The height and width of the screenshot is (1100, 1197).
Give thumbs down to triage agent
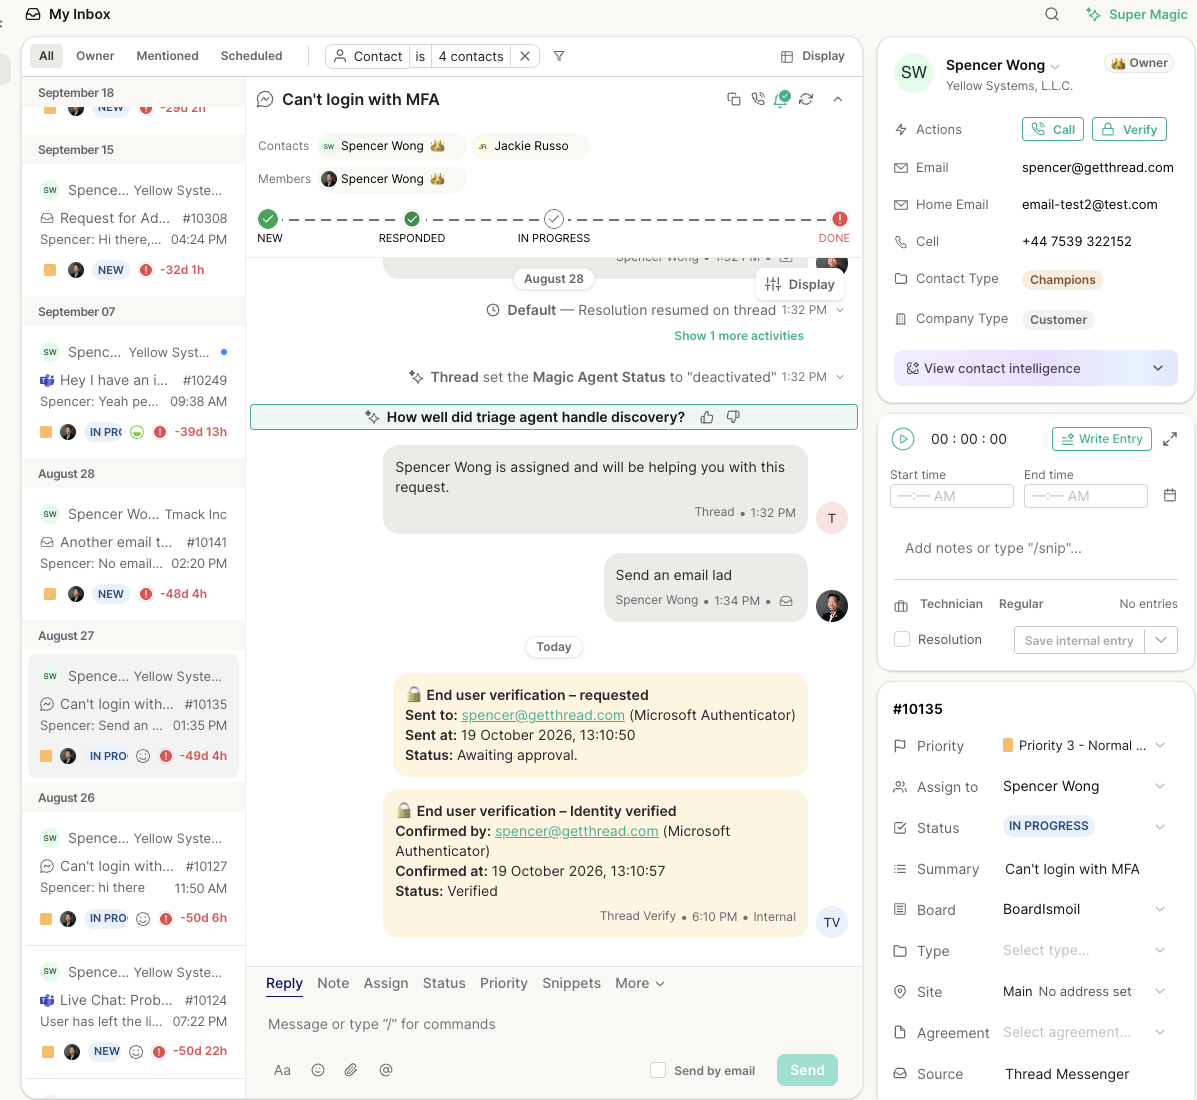(x=733, y=417)
